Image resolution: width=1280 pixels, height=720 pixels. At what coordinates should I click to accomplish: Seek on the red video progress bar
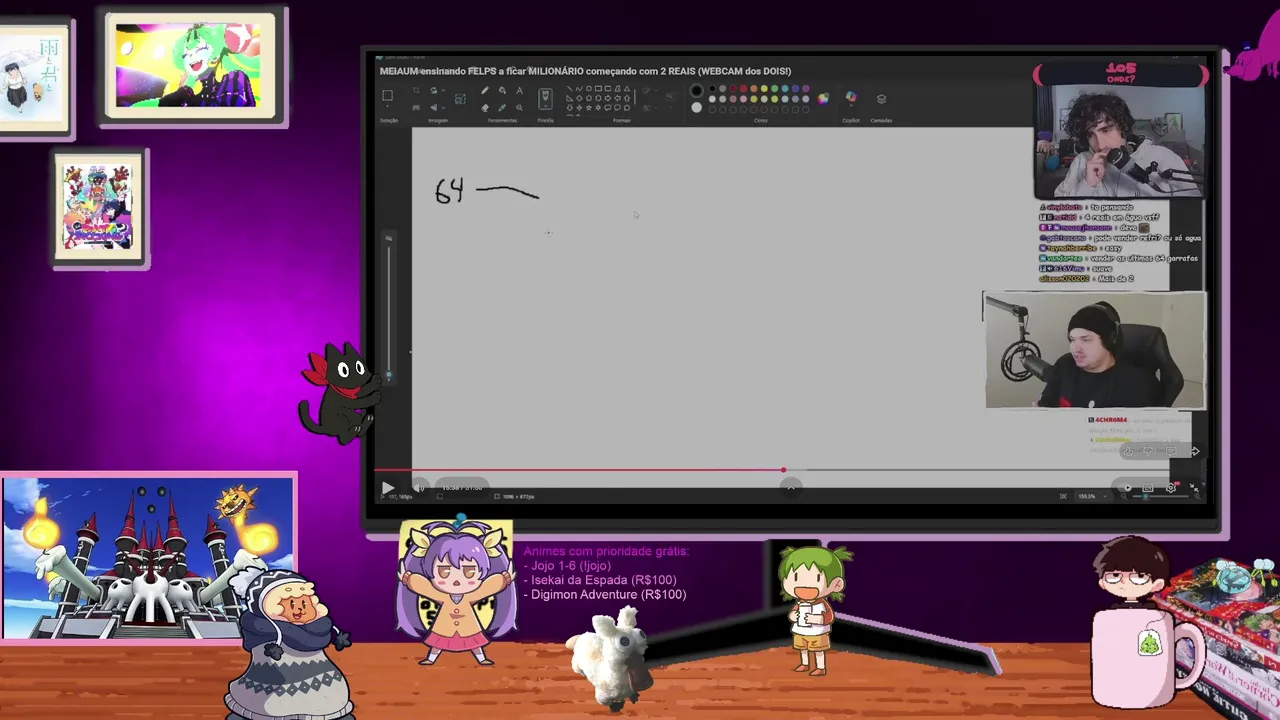click(x=785, y=469)
